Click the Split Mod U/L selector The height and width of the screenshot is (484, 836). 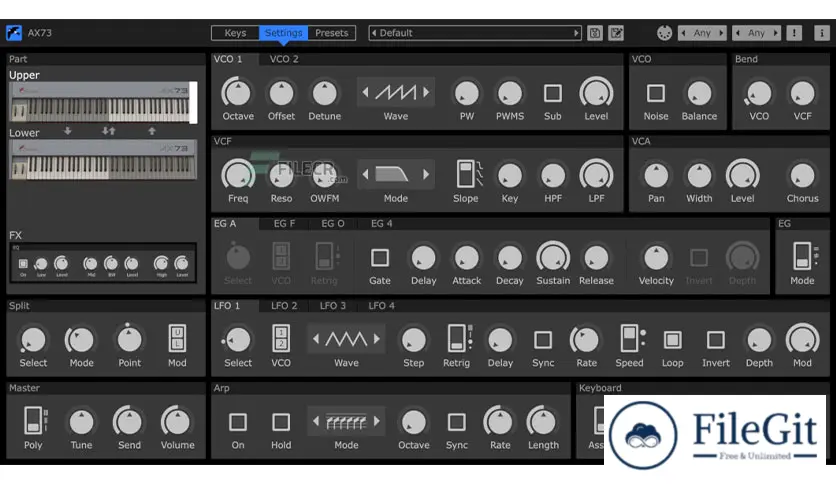(178, 339)
